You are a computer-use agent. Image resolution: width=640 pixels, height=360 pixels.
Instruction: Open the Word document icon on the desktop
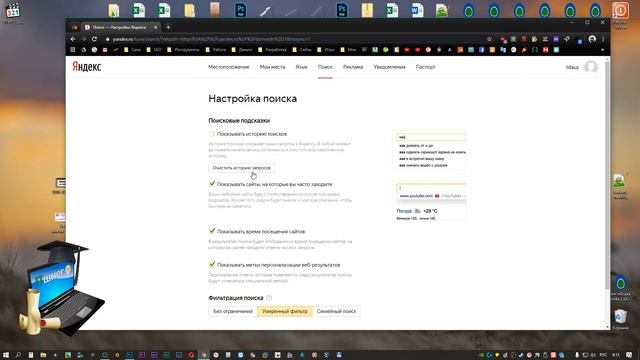(417, 10)
